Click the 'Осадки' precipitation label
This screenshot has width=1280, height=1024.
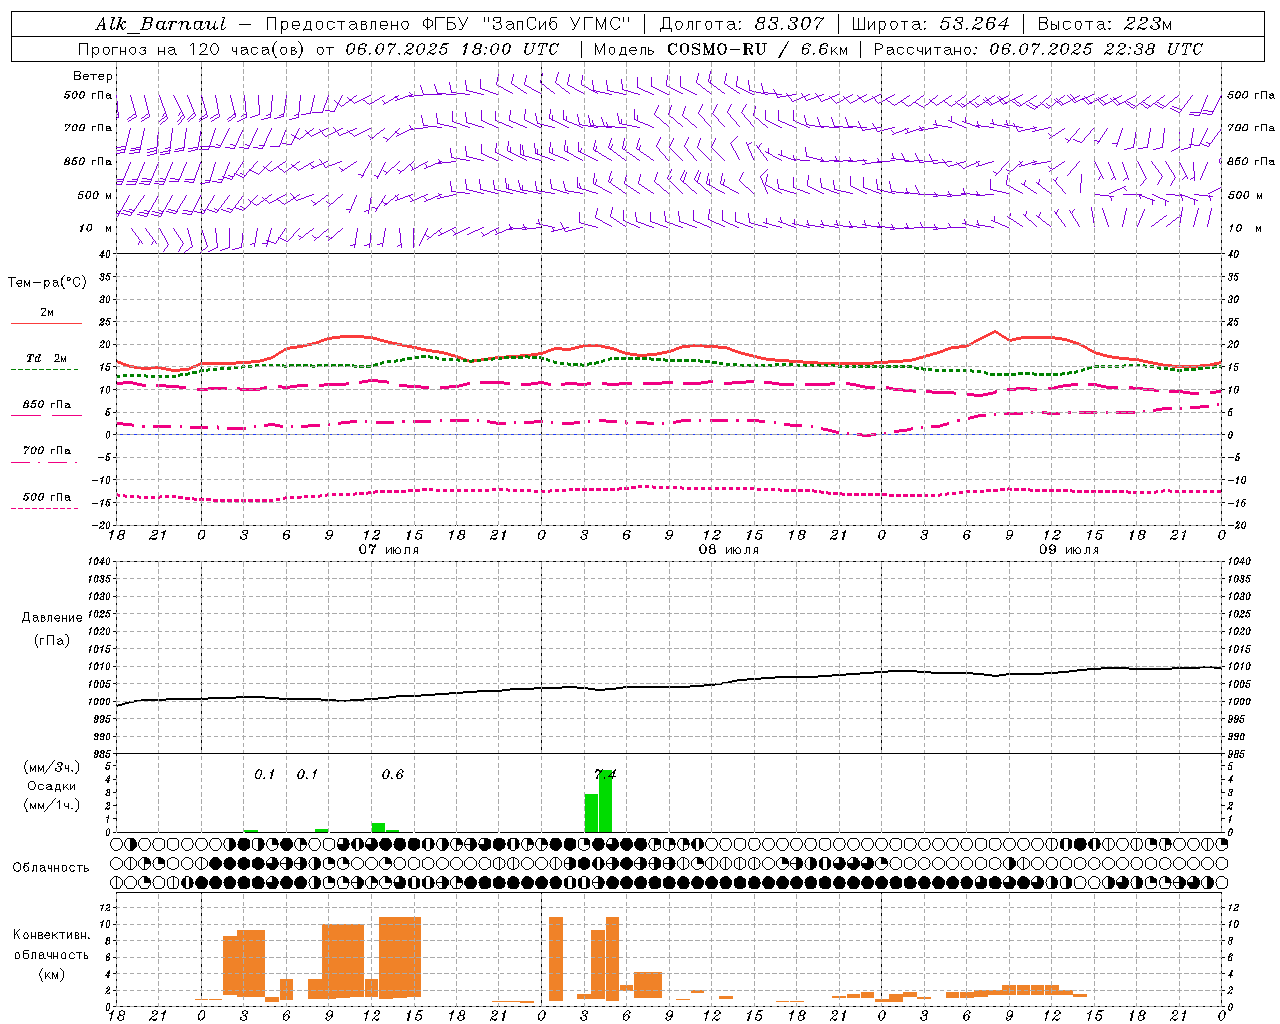pyautogui.click(x=51, y=786)
